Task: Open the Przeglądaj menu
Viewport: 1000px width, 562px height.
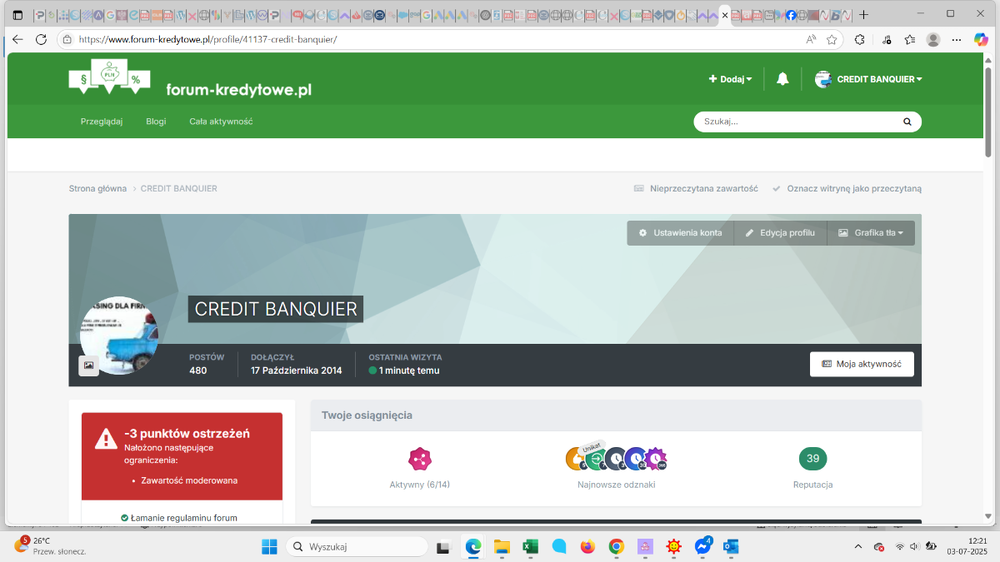Action: [101, 121]
